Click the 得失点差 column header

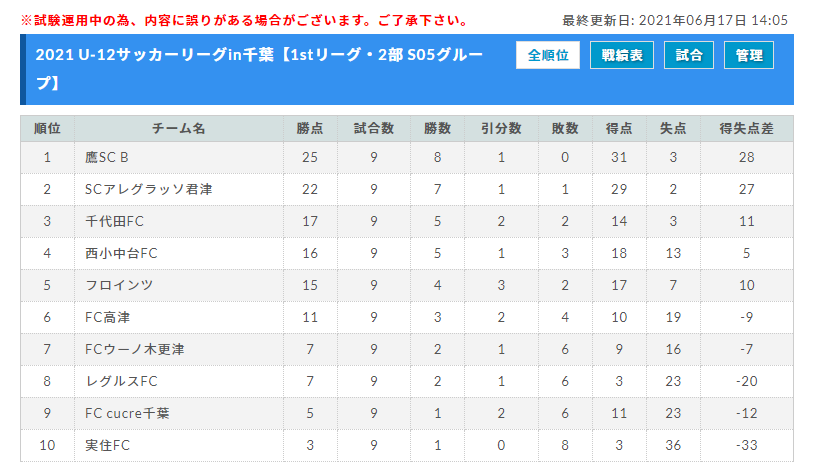pyautogui.click(x=746, y=128)
